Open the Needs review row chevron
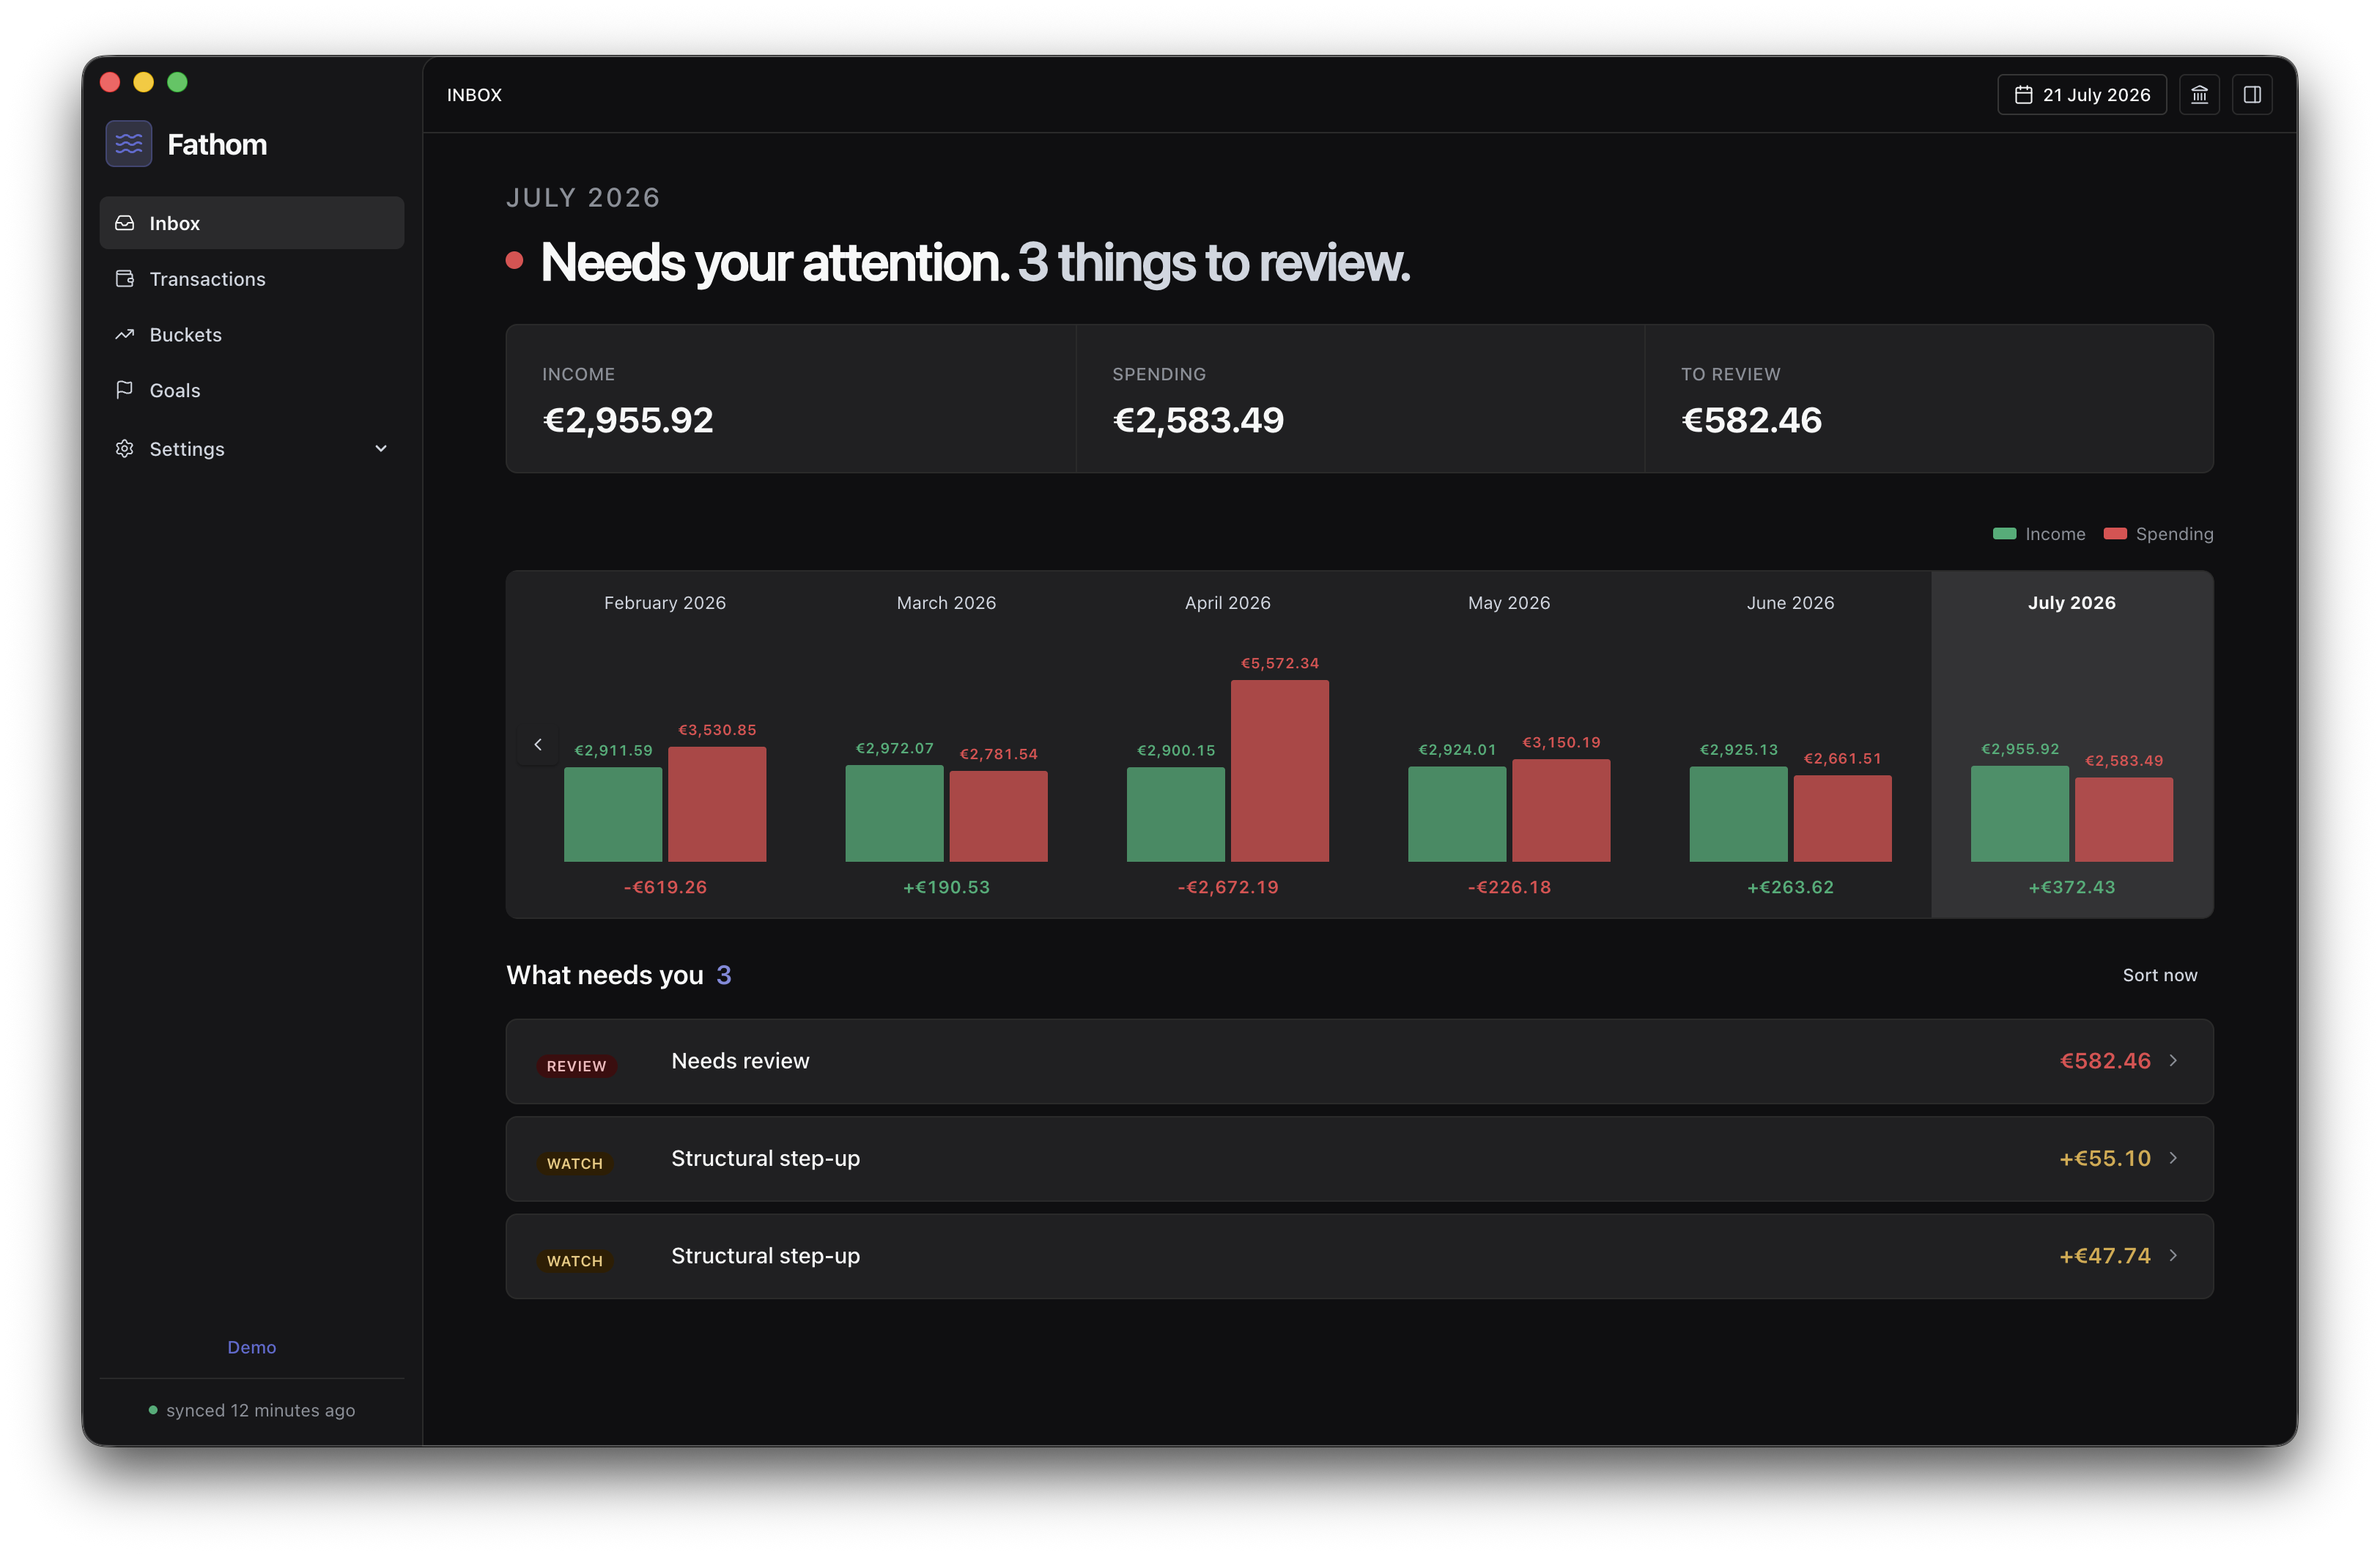The width and height of the screenshot is (2380, 1555). pos(2173,1061)
